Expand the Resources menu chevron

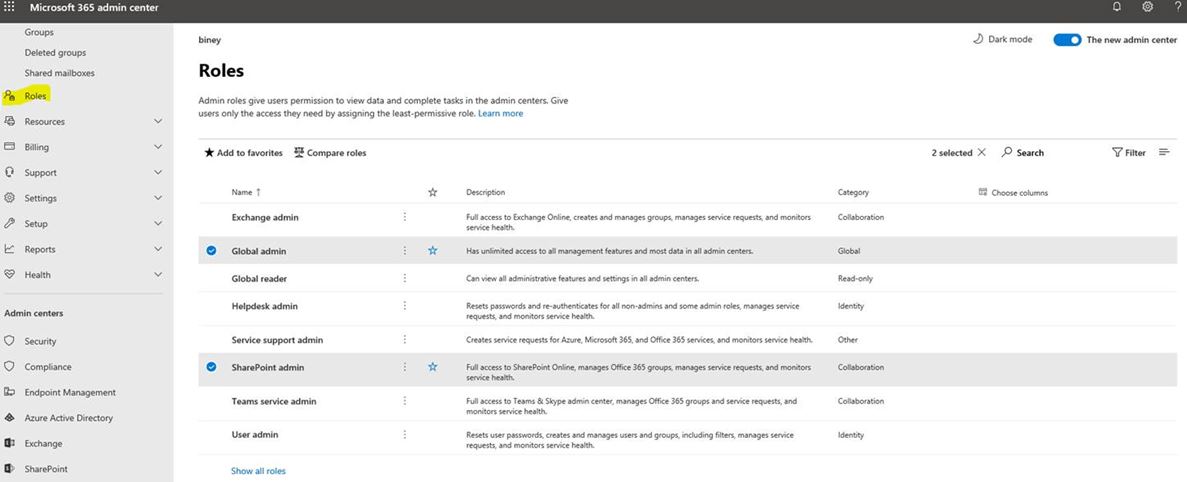click(157, 121)
